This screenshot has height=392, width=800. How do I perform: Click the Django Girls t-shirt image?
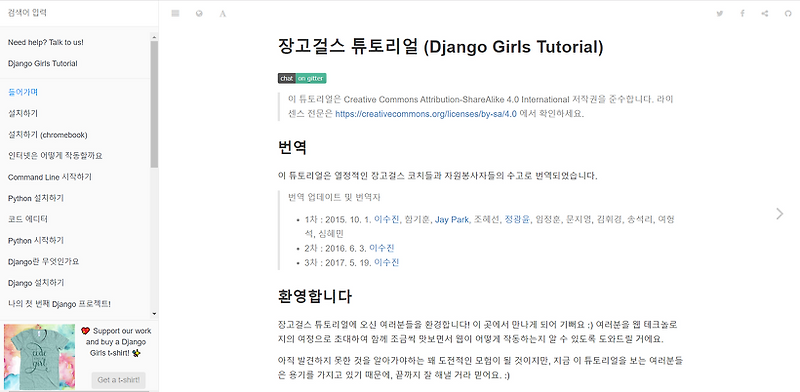[x=39, y=357]
